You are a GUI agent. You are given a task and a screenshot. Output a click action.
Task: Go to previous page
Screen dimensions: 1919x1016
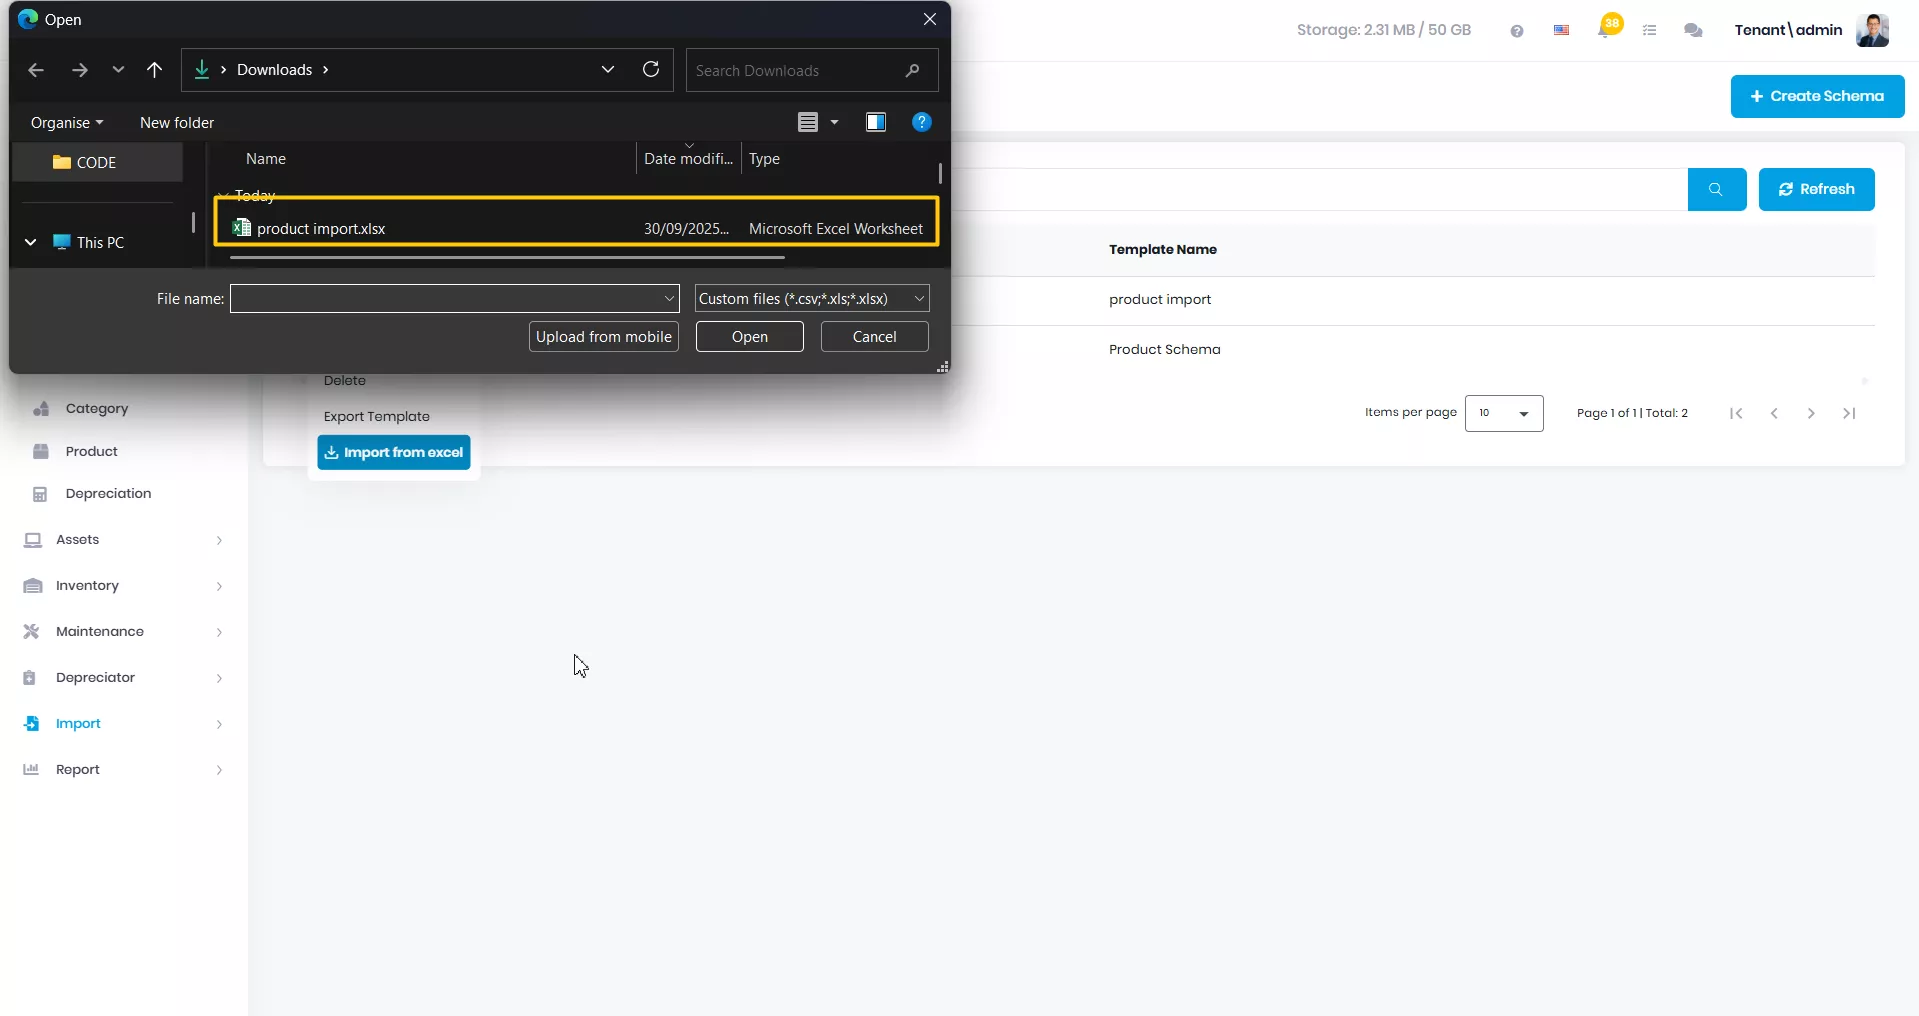coord(1774,413)
